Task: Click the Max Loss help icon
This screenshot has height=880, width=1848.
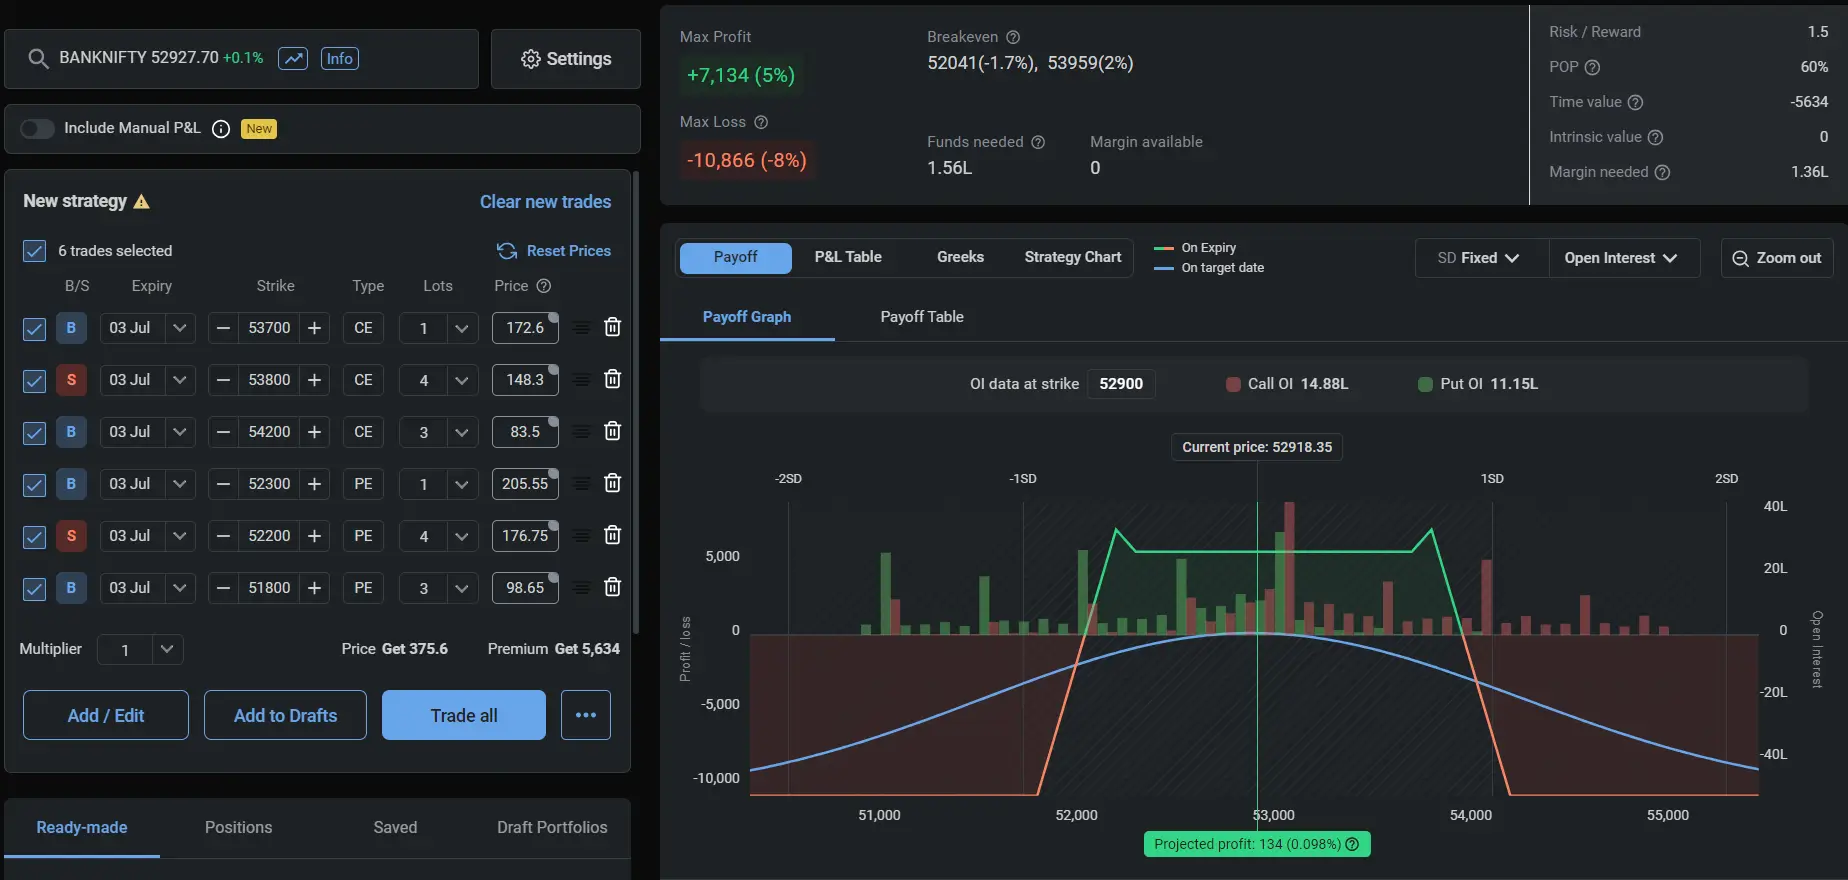Action: (761, 122)
